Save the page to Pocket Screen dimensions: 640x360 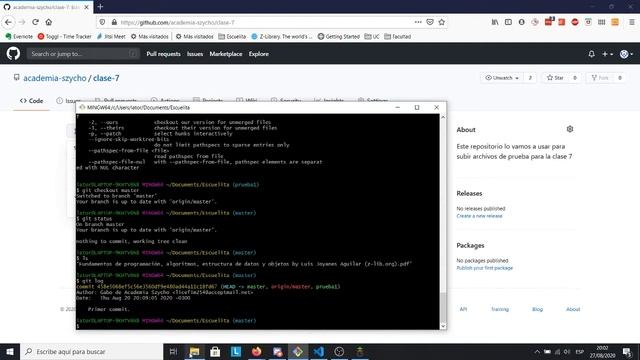tap(430, 22)
